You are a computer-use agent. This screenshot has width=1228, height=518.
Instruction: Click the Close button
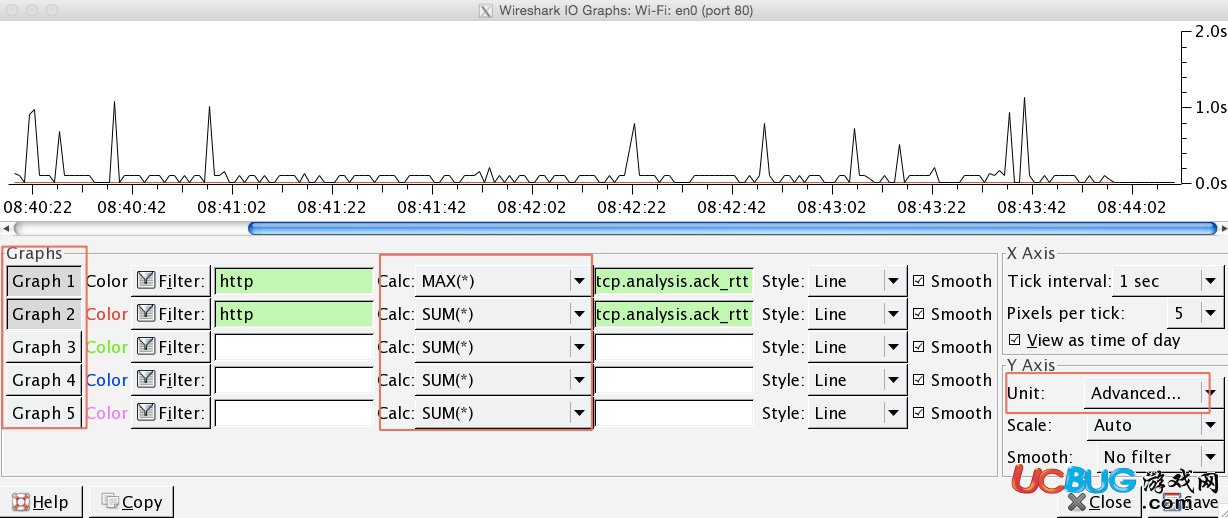pyautogui.click(x=1099, y=502)
